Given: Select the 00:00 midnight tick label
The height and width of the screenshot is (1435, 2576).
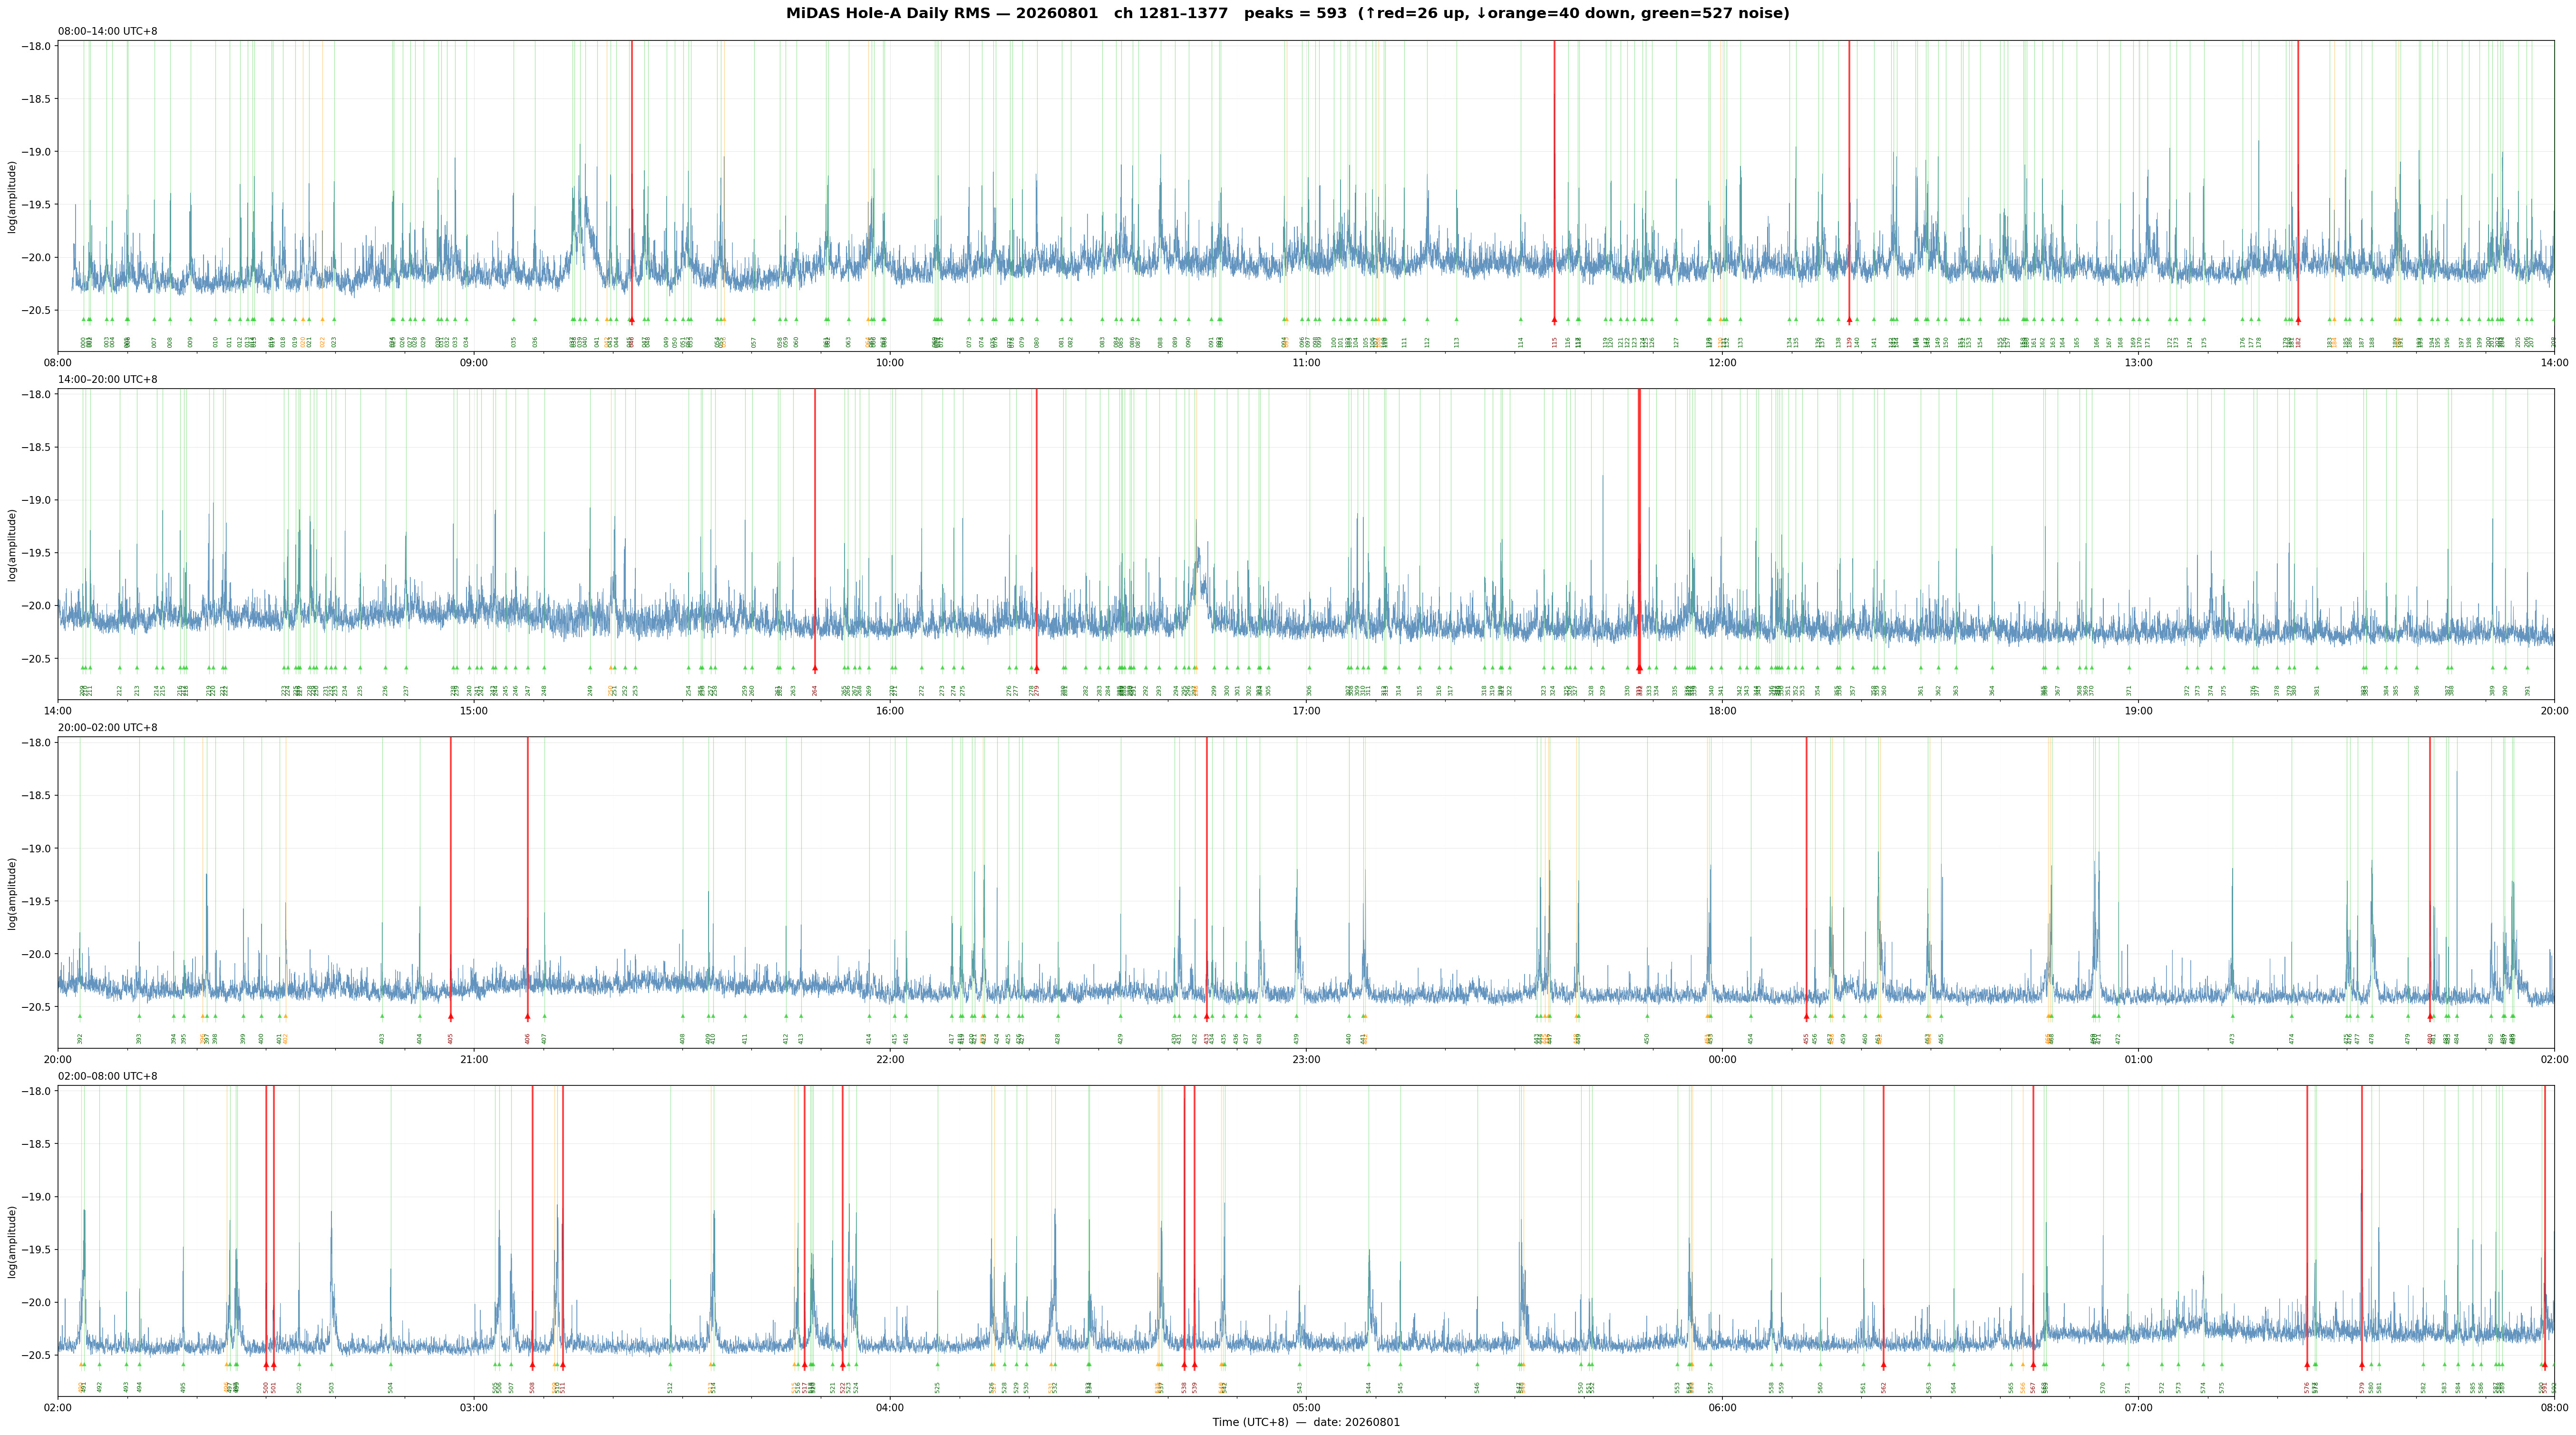Looking at the screenshot, I should (1722, 1059).
